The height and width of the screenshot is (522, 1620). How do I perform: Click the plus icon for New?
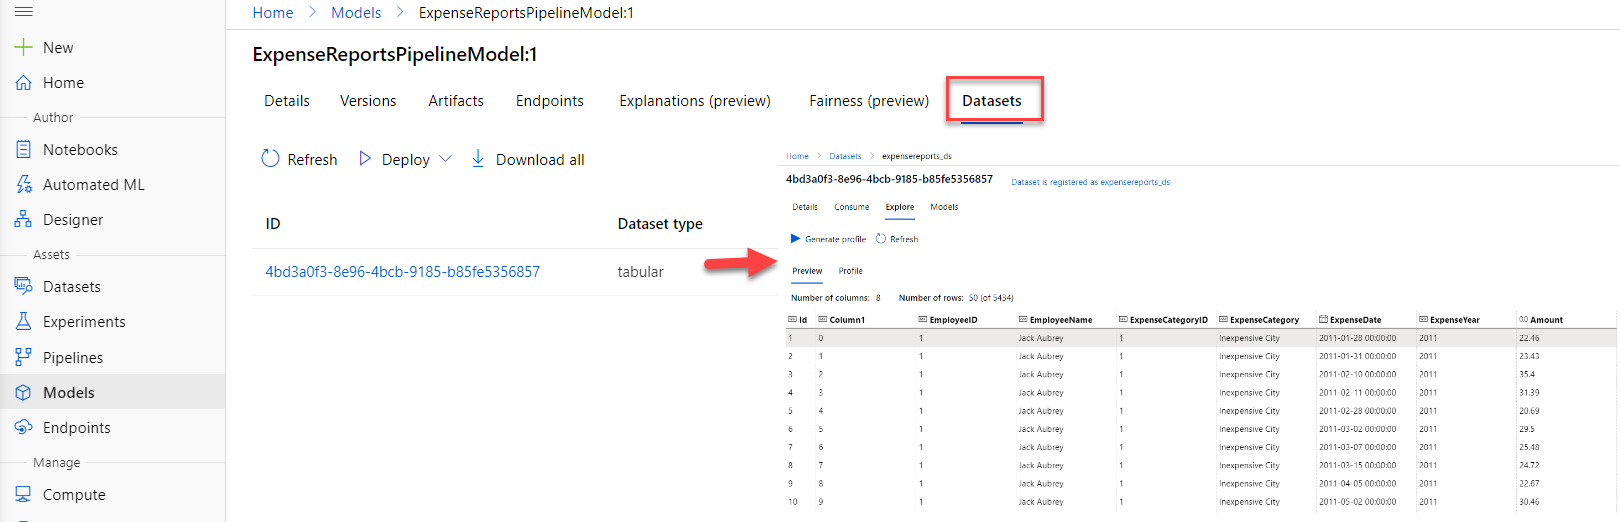click(x=23, y=47)
